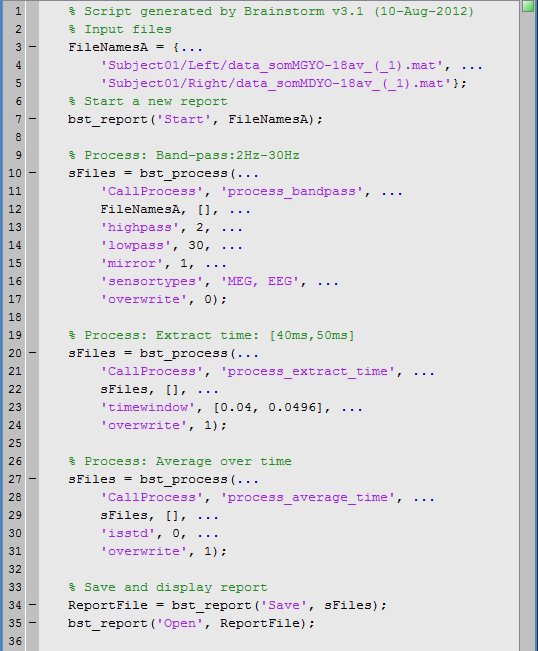Click 'ReportFile = bst_report' on line 34
Image resolution: width=538 pixels, height=651 pixels.
click(x=160, y=605)
